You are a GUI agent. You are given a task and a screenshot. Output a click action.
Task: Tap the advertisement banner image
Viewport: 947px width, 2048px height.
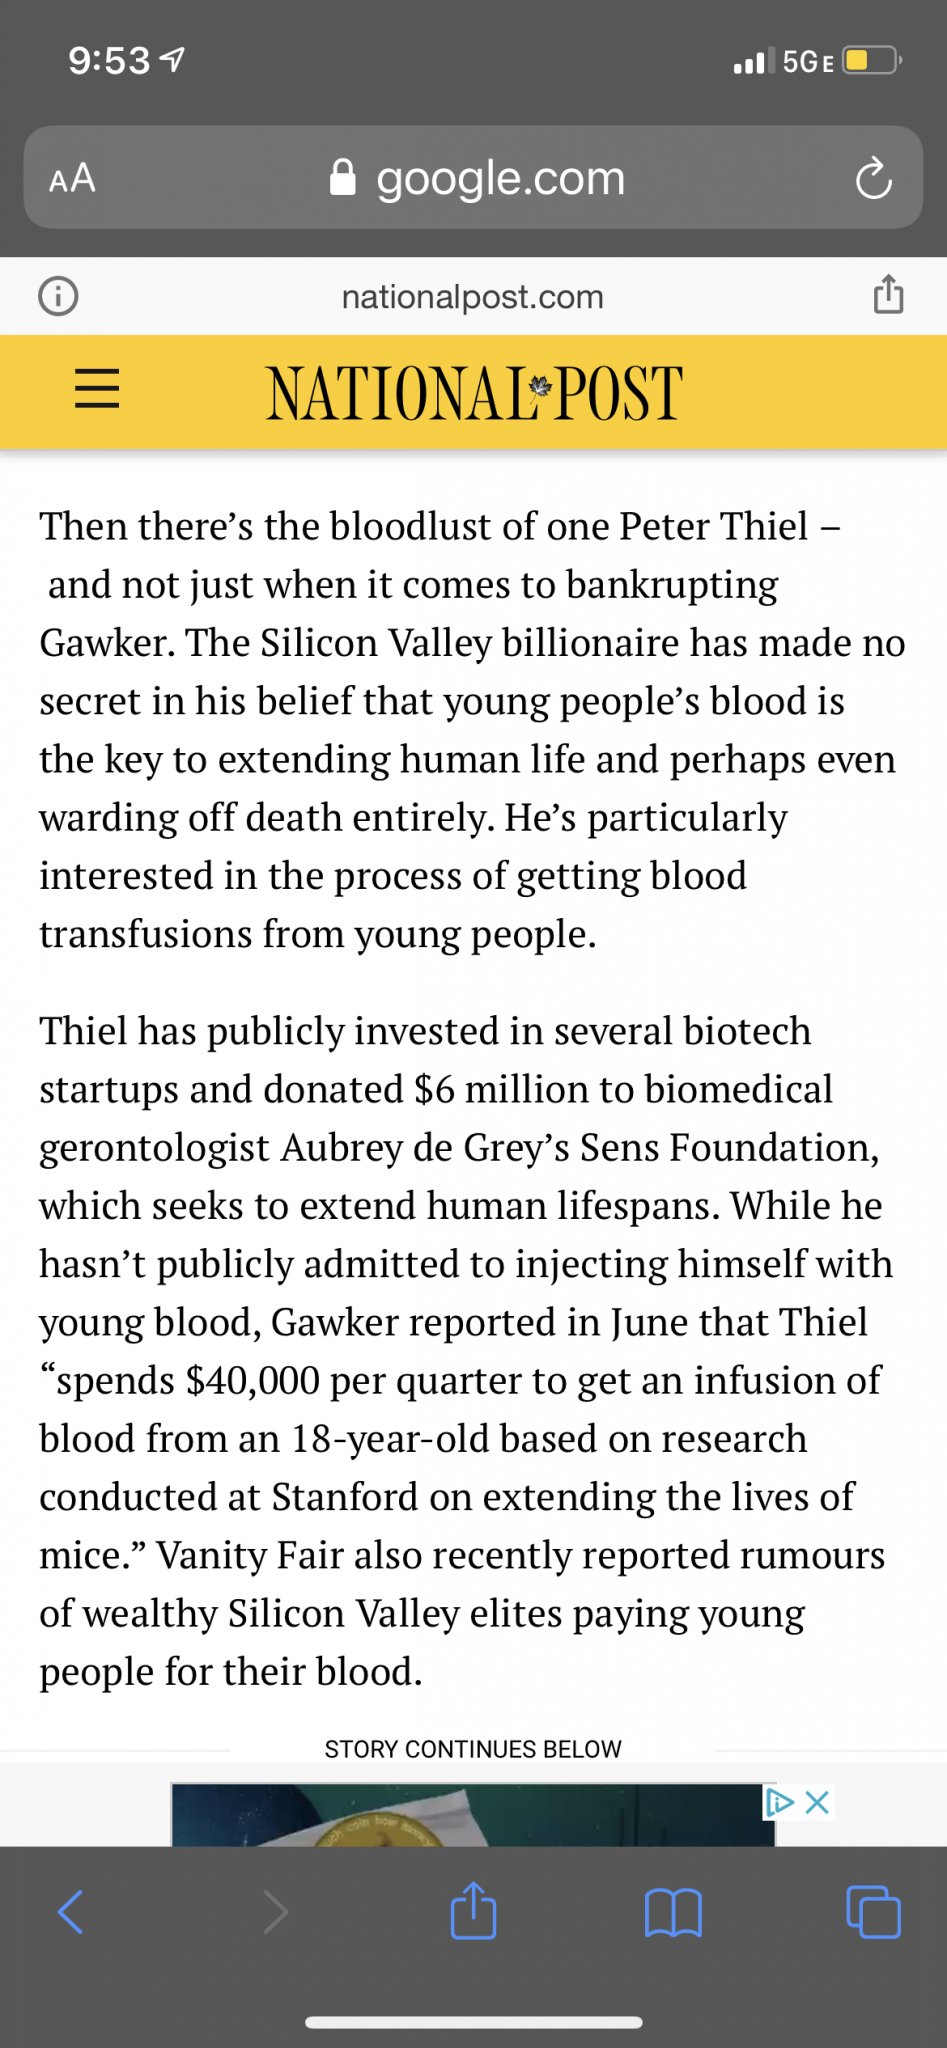(x=473, y=1814)
